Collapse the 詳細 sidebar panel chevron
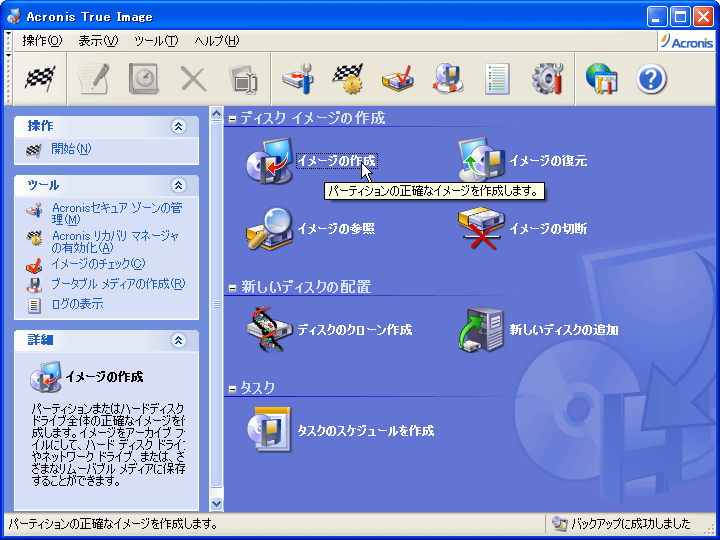 pyautogui.click(x=178, y=340)
